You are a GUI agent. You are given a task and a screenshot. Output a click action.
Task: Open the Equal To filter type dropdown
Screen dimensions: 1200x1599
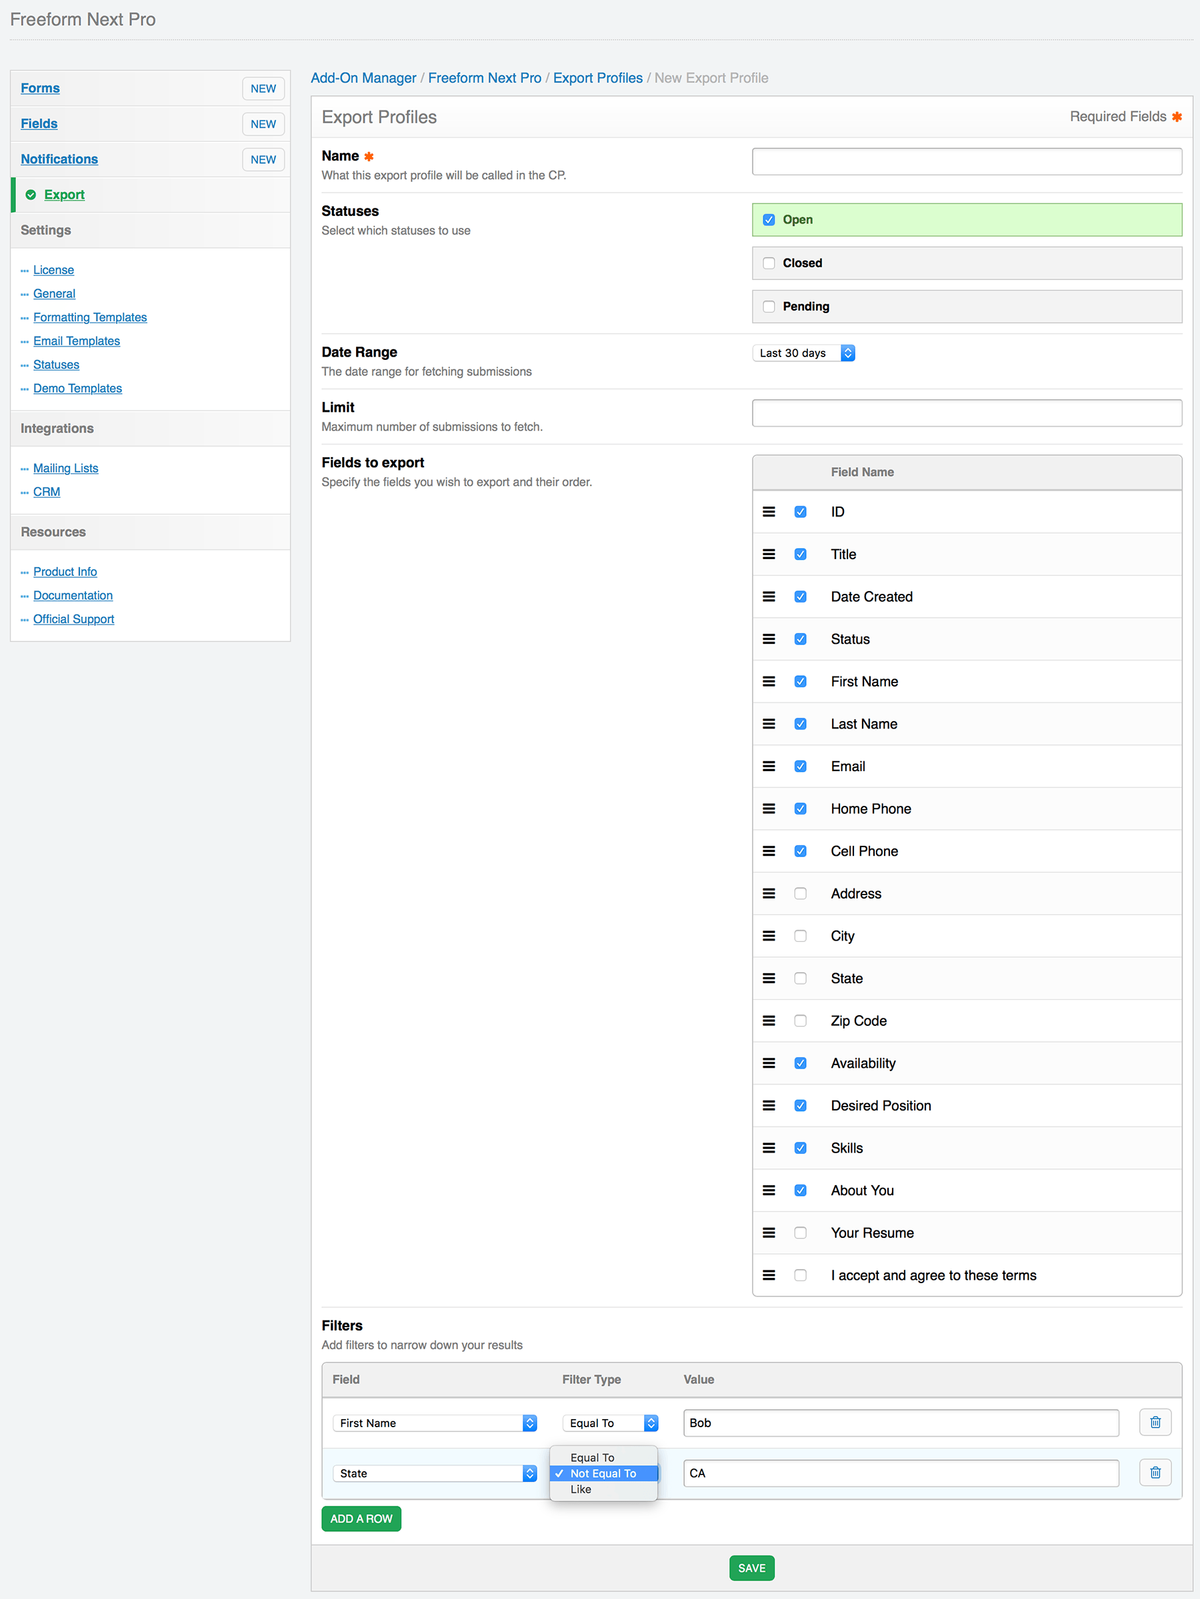point(611,1423)
